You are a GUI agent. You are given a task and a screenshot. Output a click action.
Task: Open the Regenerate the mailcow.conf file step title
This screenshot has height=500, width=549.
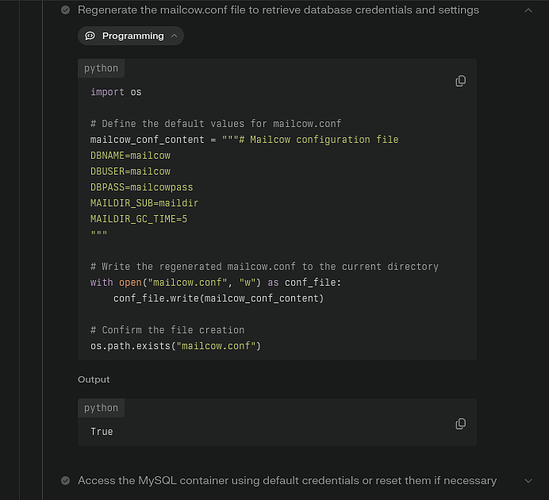(x=278, y=10)
